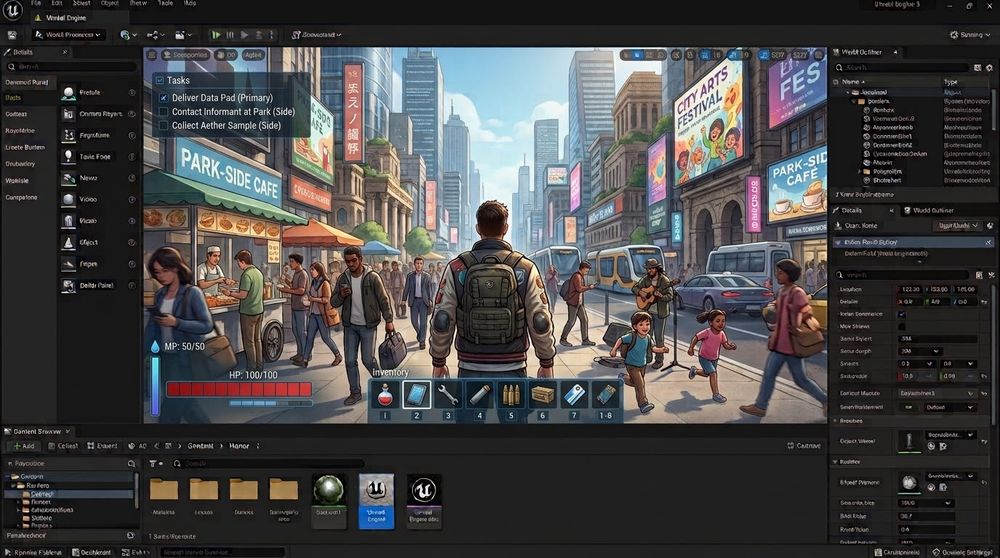This screenshot has width=1000, height=558.
Task: Open World Outliner settings gear icon
Action: coord(990,67)
